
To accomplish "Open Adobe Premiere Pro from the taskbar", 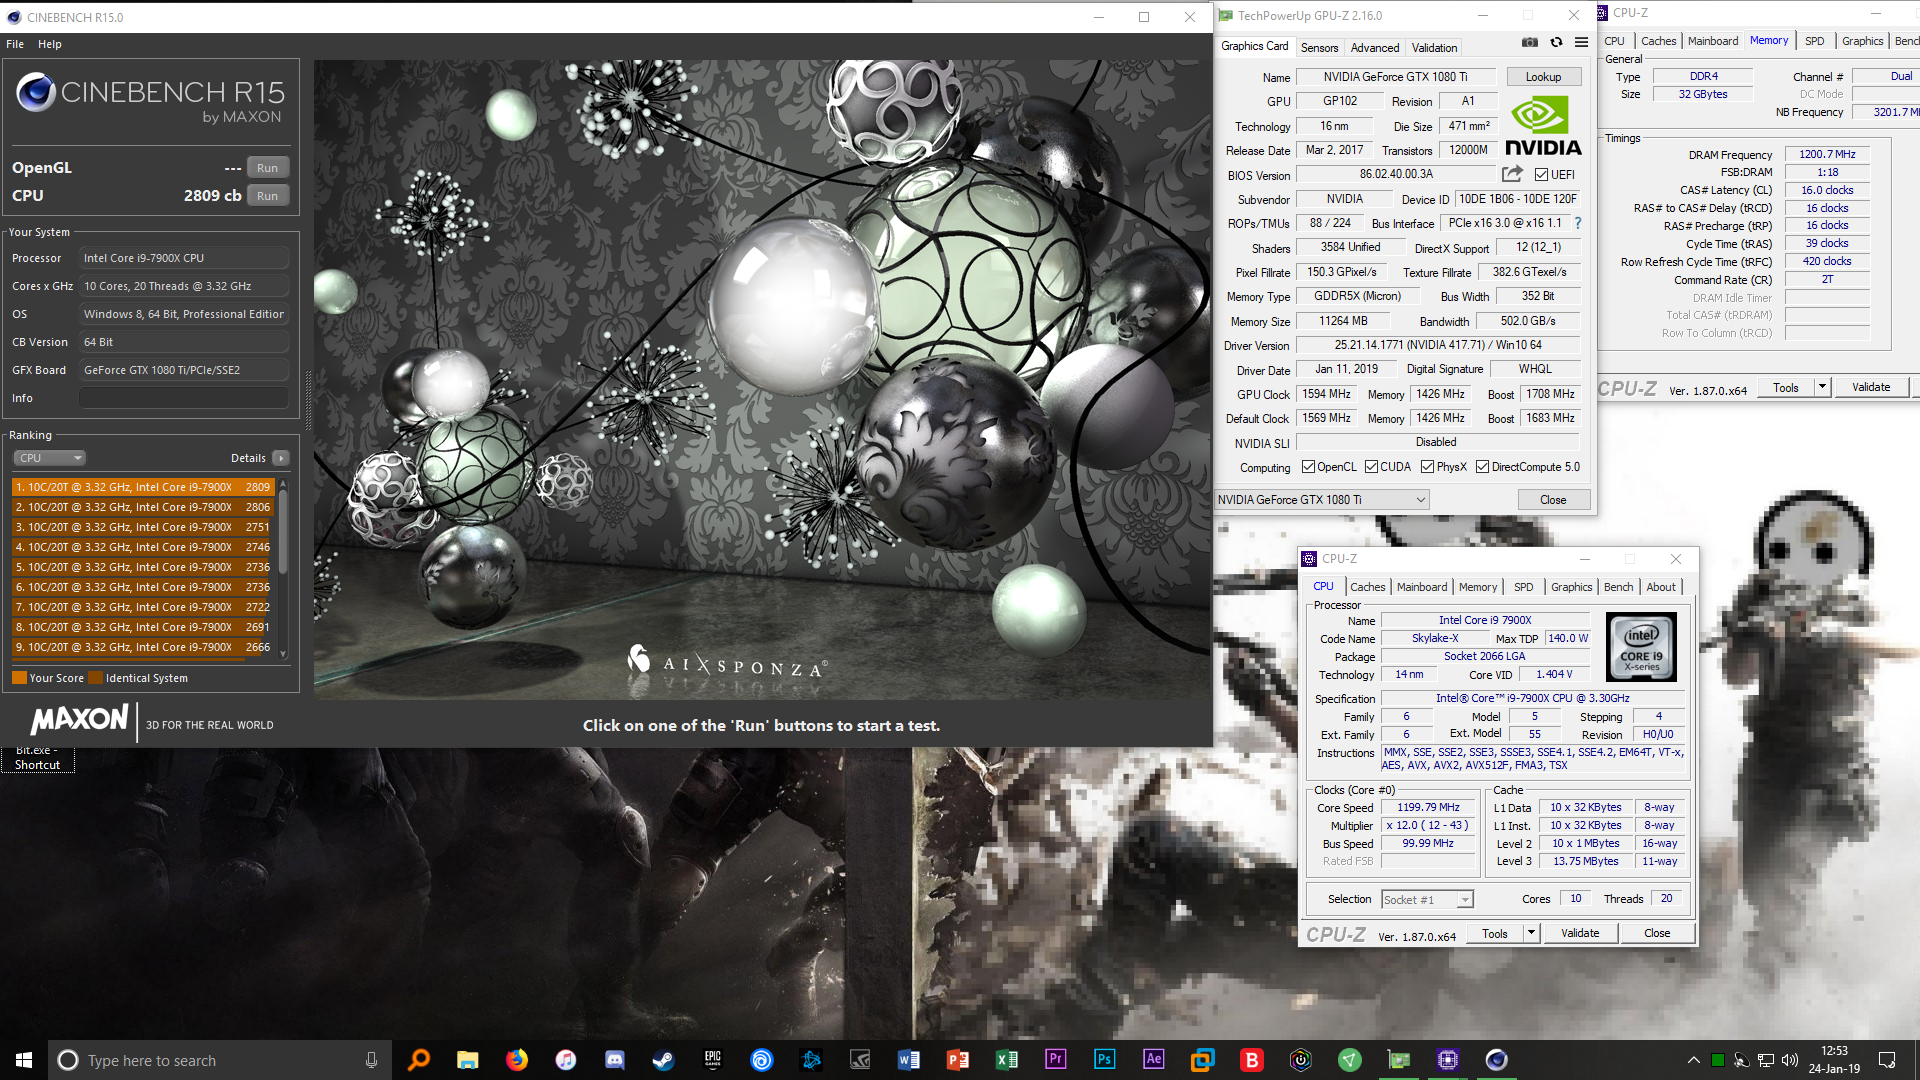I will coord(1056,1060).
